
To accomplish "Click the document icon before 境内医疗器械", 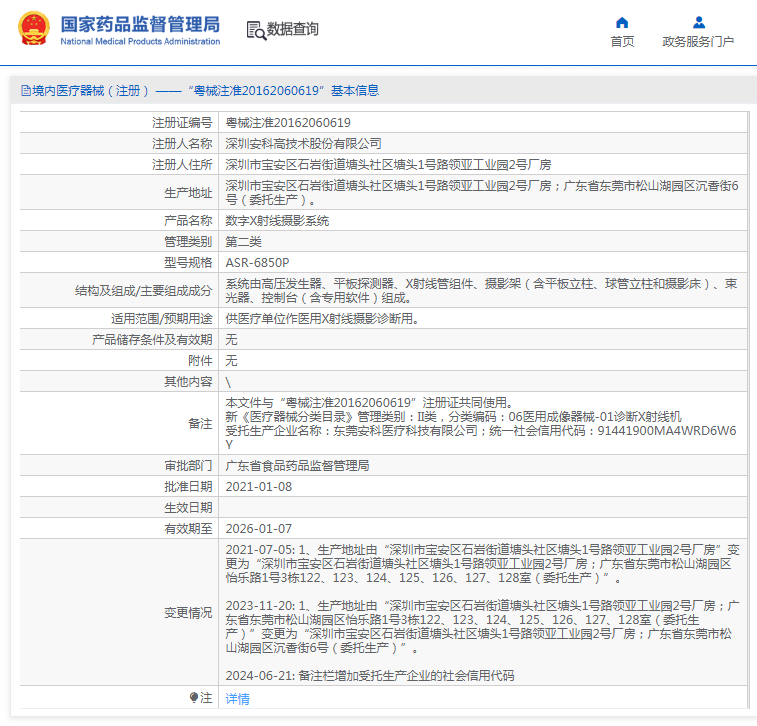I will pos(26,91).
